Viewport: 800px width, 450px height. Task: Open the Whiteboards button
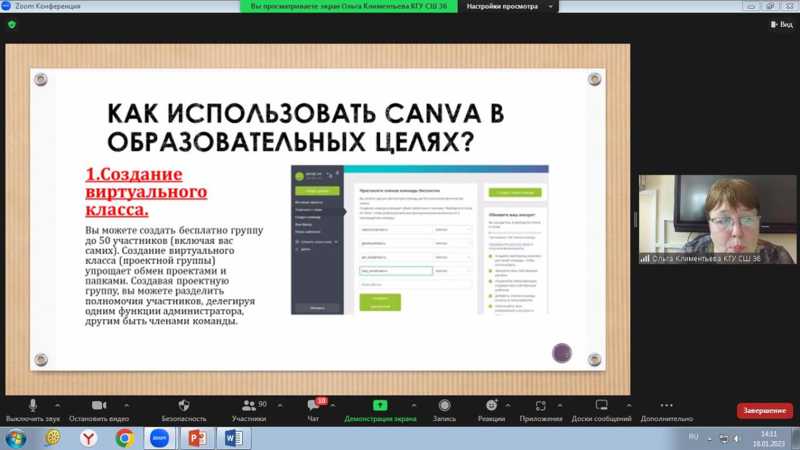(x=602, y=410)
